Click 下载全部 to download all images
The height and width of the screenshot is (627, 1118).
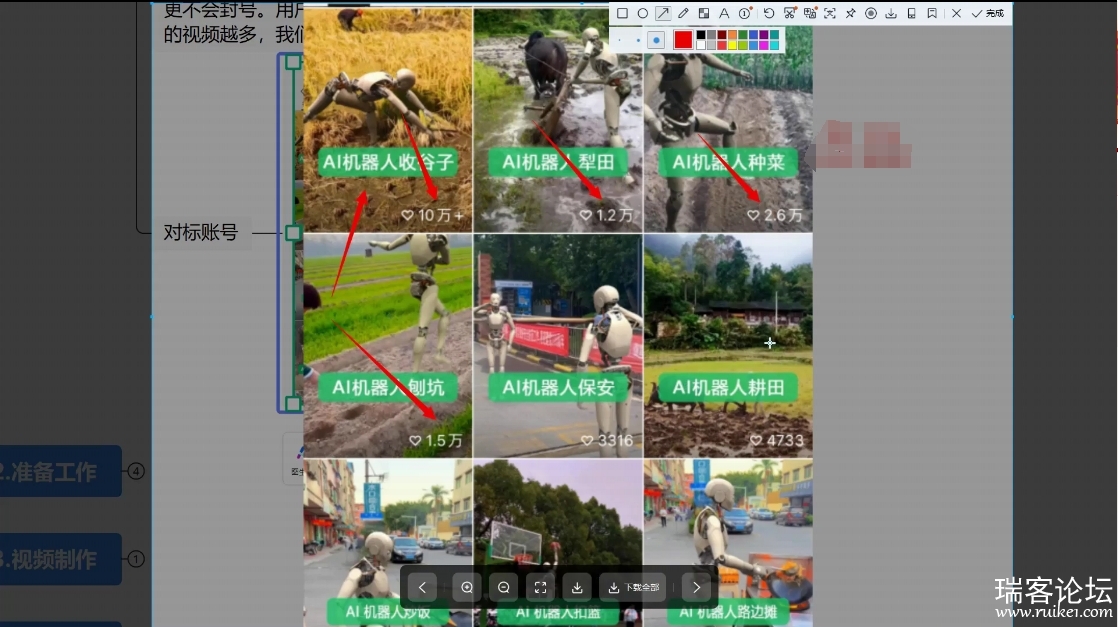coord(633,588)
